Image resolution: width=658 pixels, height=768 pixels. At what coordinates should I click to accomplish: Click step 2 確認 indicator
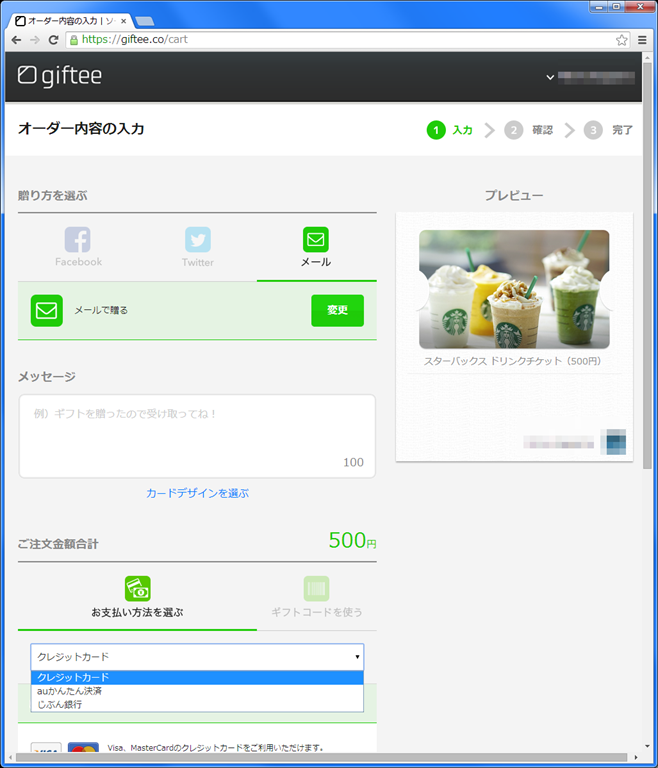pyautogui.click(x=529, y=130)
